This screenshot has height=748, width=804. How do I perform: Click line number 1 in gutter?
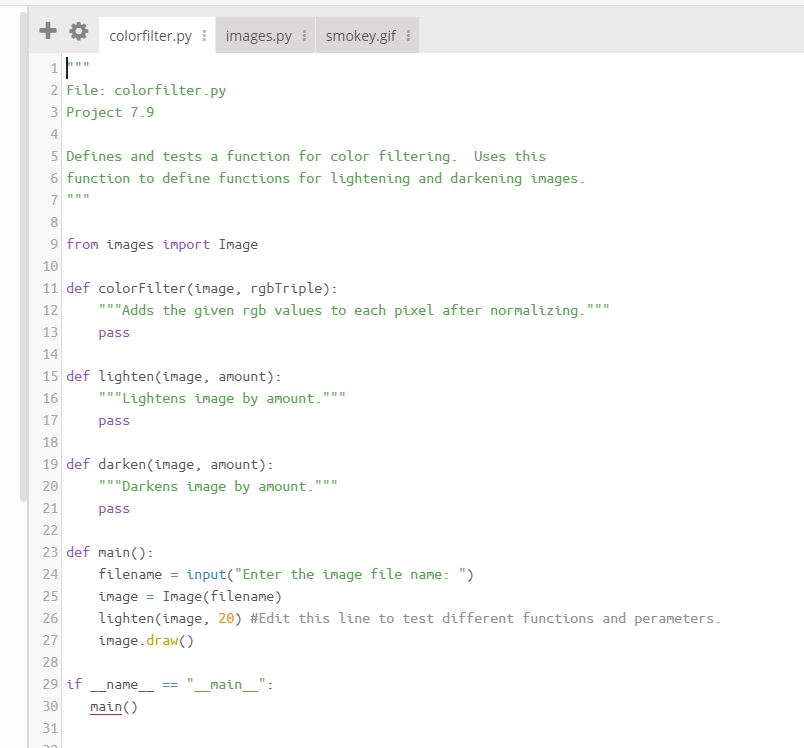pos(54,68)
